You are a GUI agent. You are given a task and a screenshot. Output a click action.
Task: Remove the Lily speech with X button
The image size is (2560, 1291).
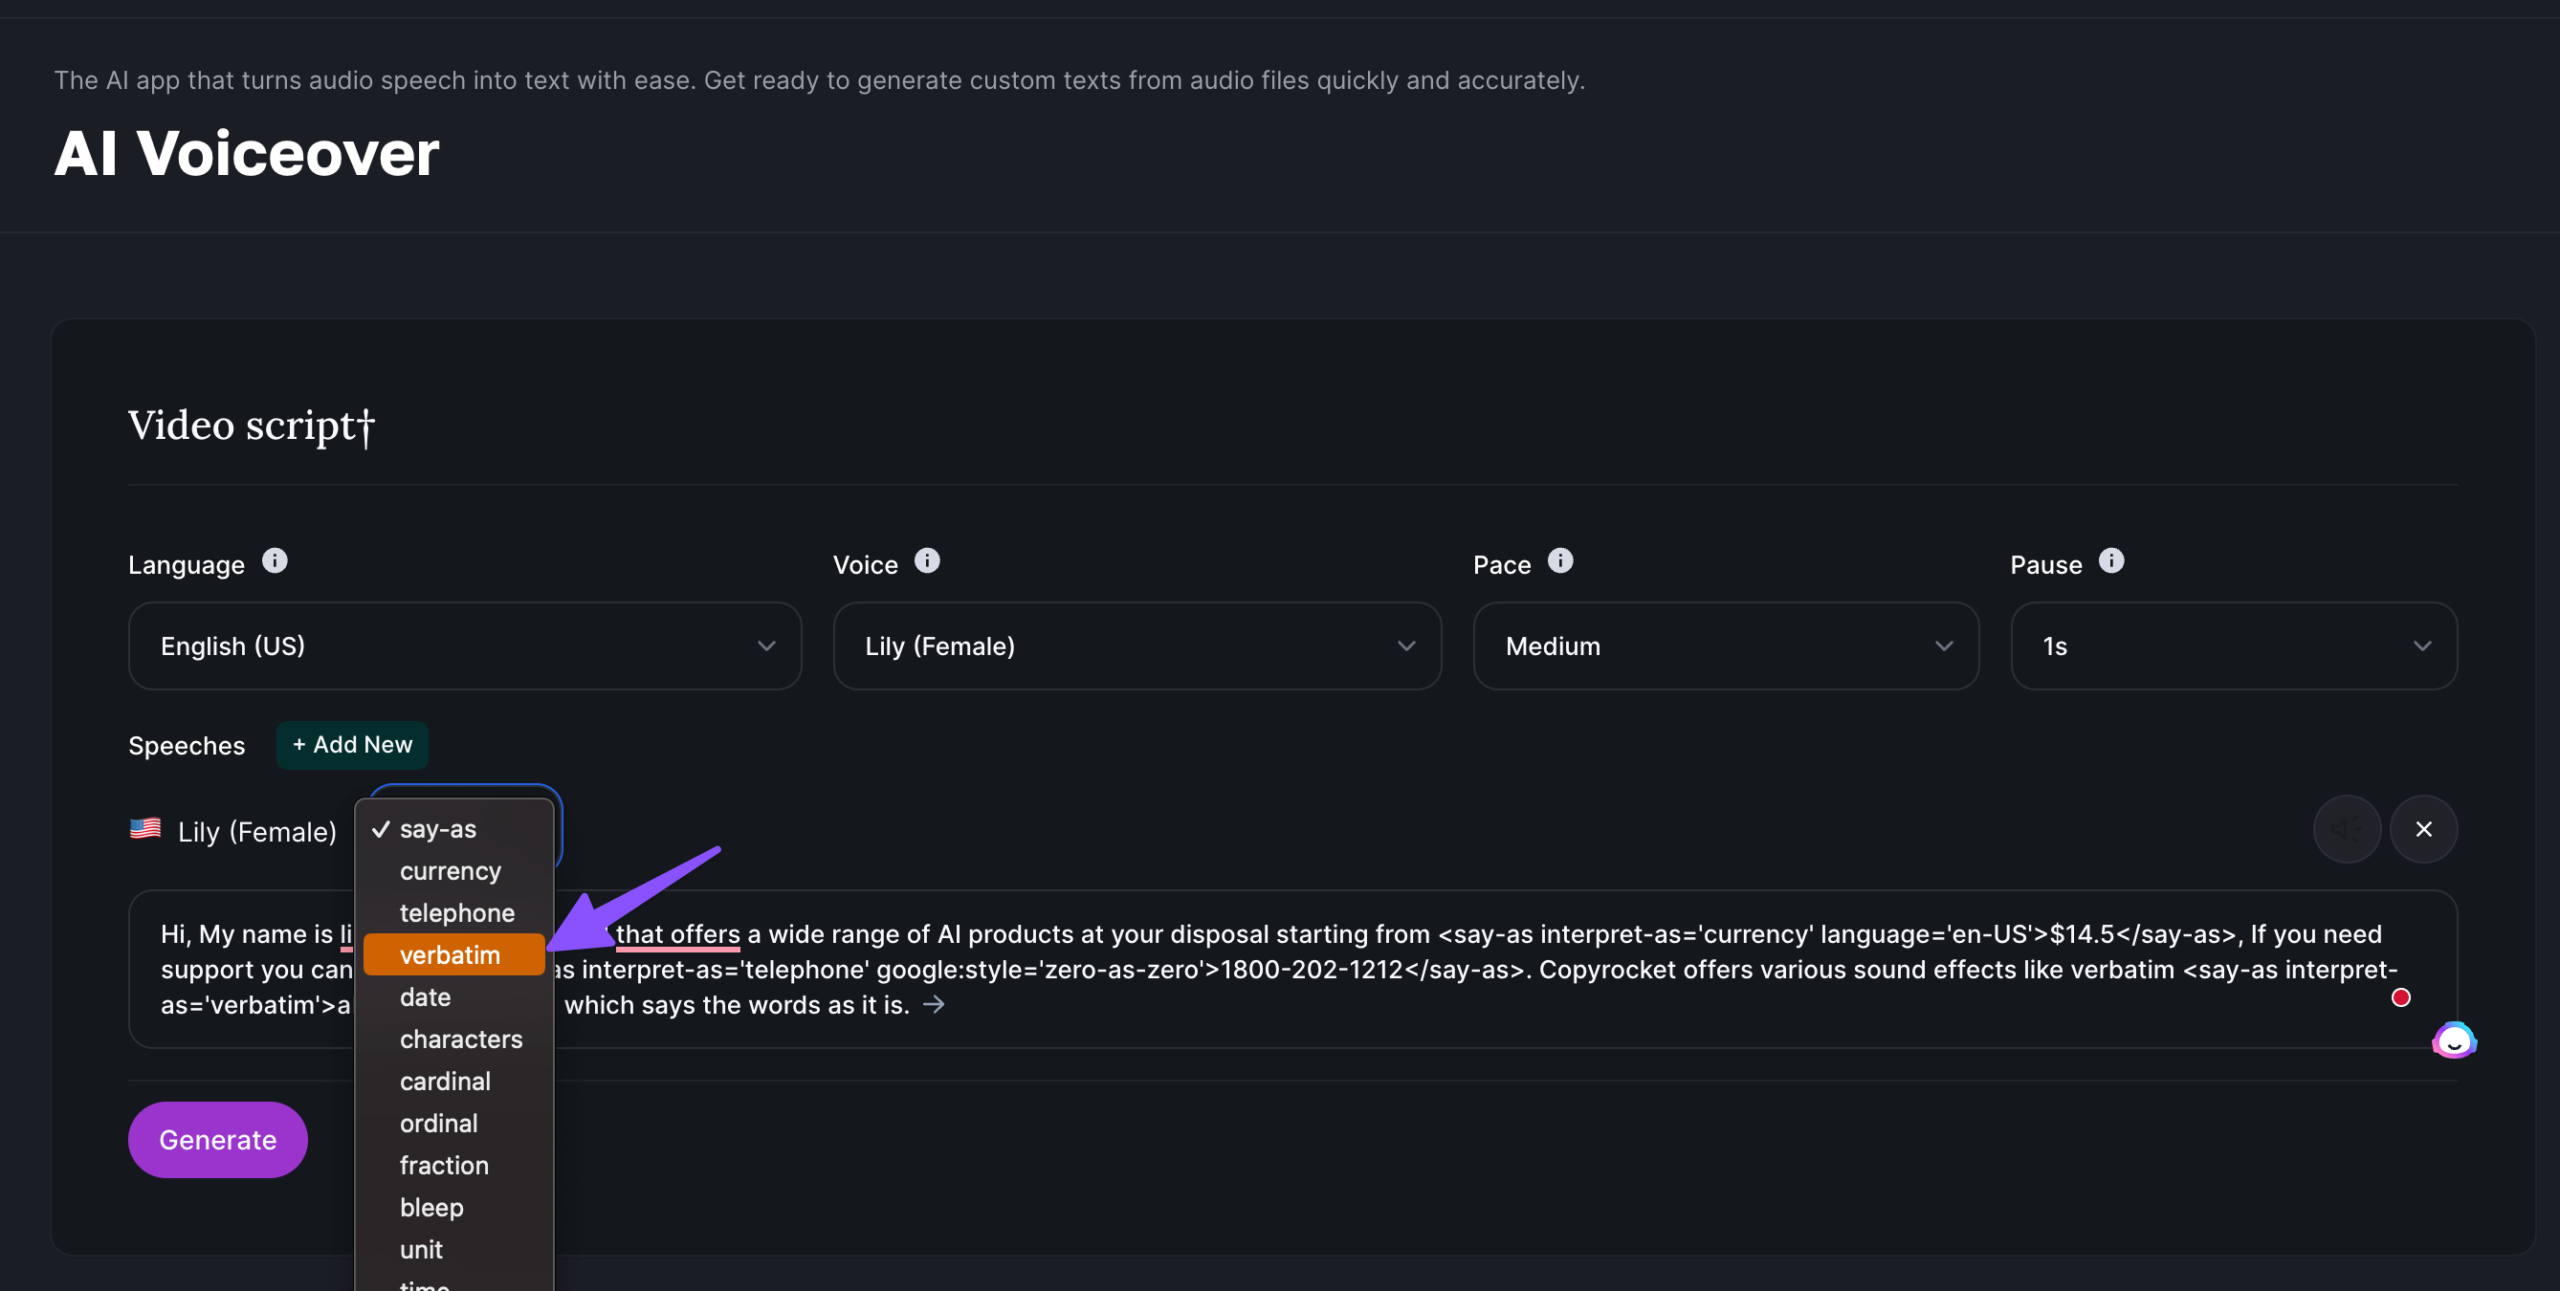coord(2423,829)
